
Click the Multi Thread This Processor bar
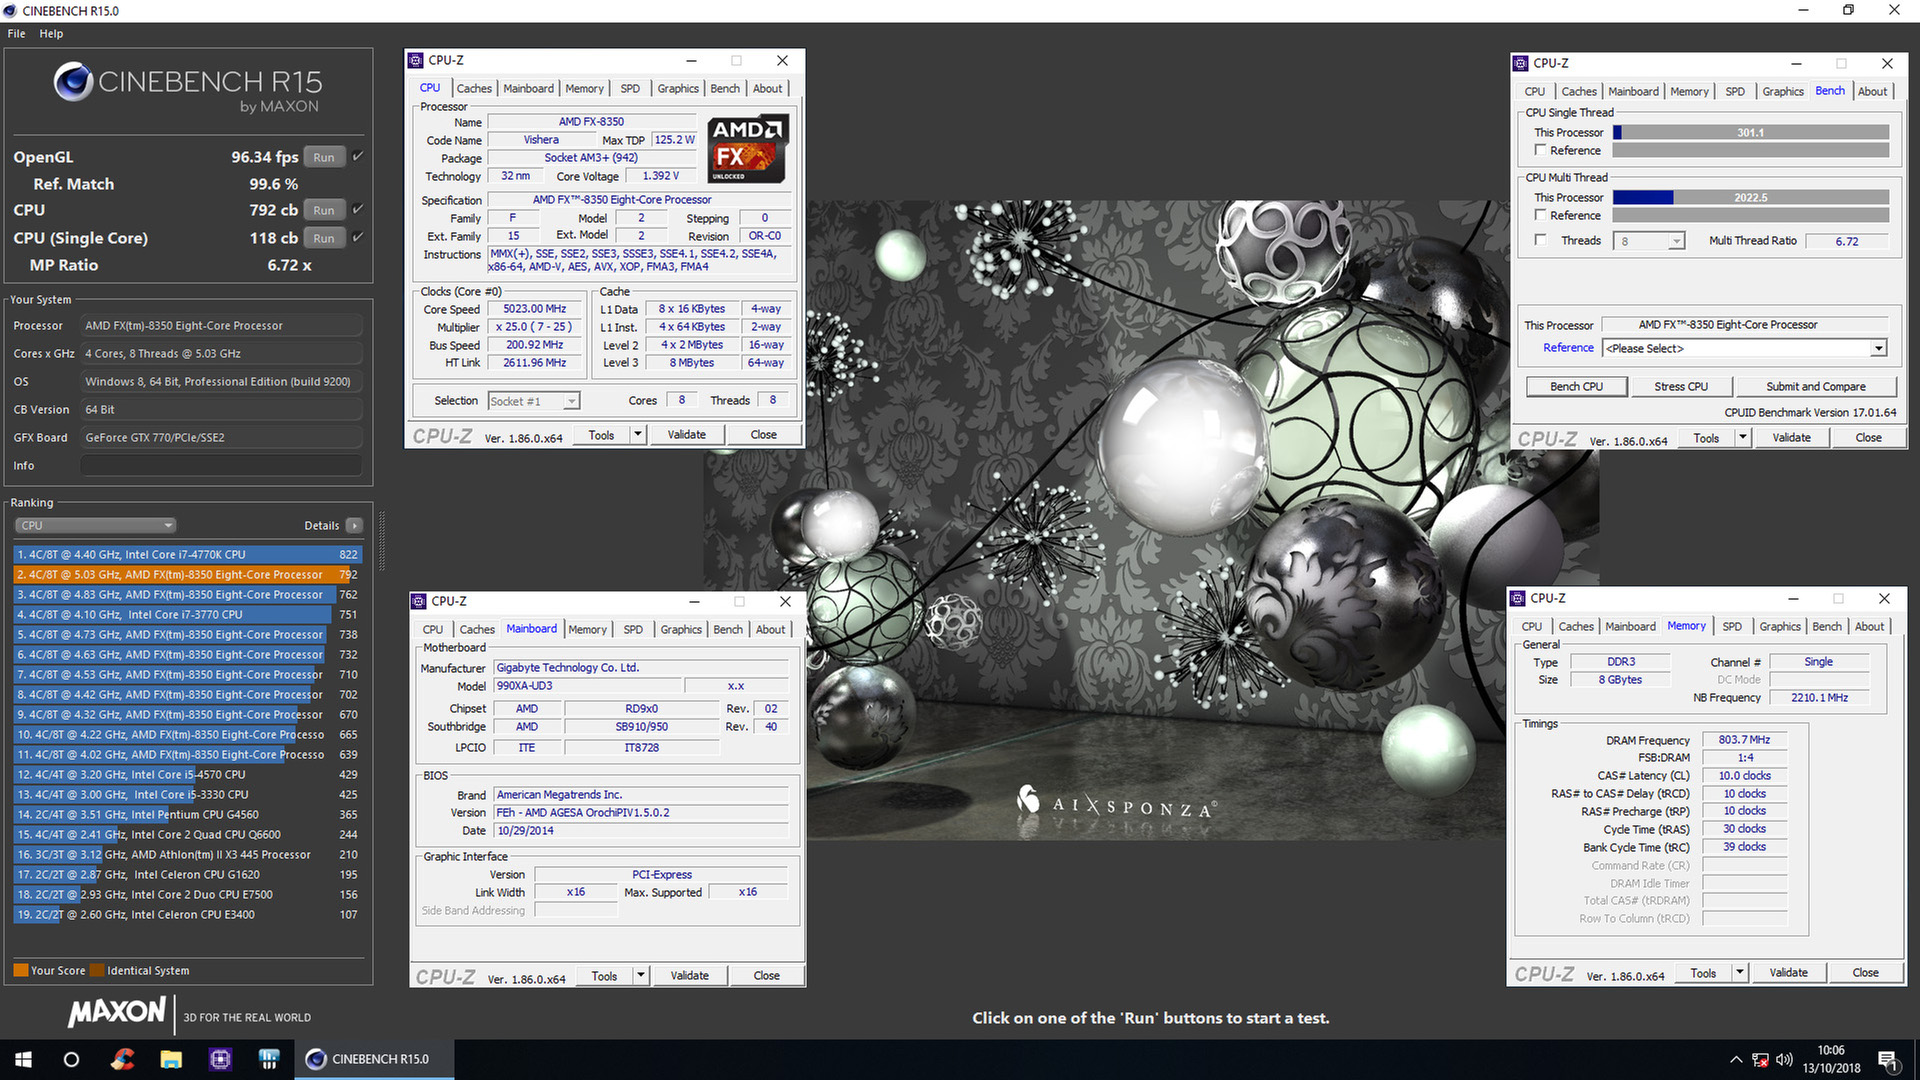click(x=1751, y=197)
